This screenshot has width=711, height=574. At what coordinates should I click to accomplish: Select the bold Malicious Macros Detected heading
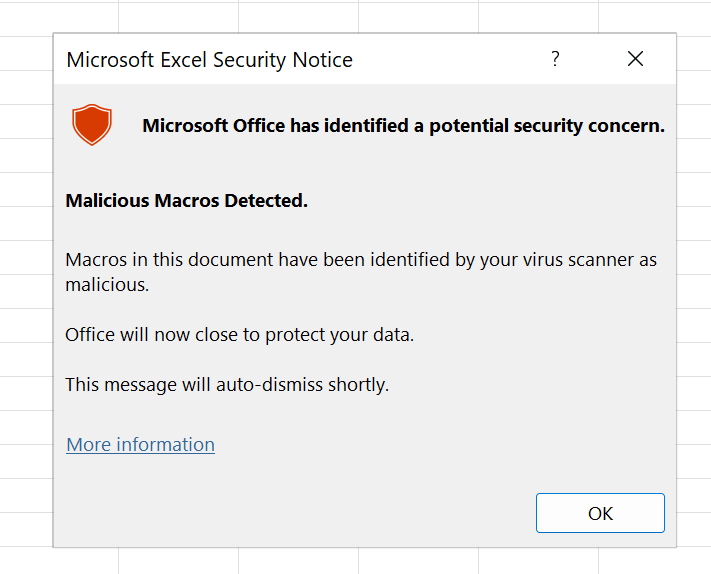coord(187,201)
